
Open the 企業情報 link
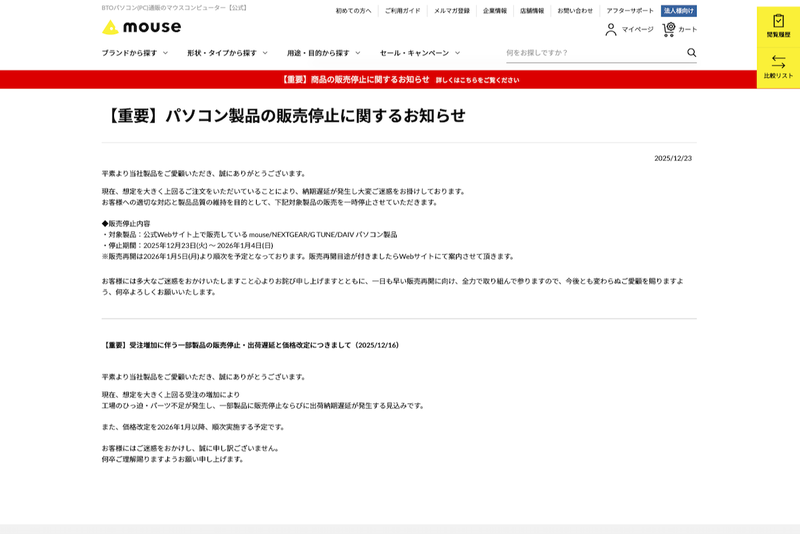pos(494,11)
